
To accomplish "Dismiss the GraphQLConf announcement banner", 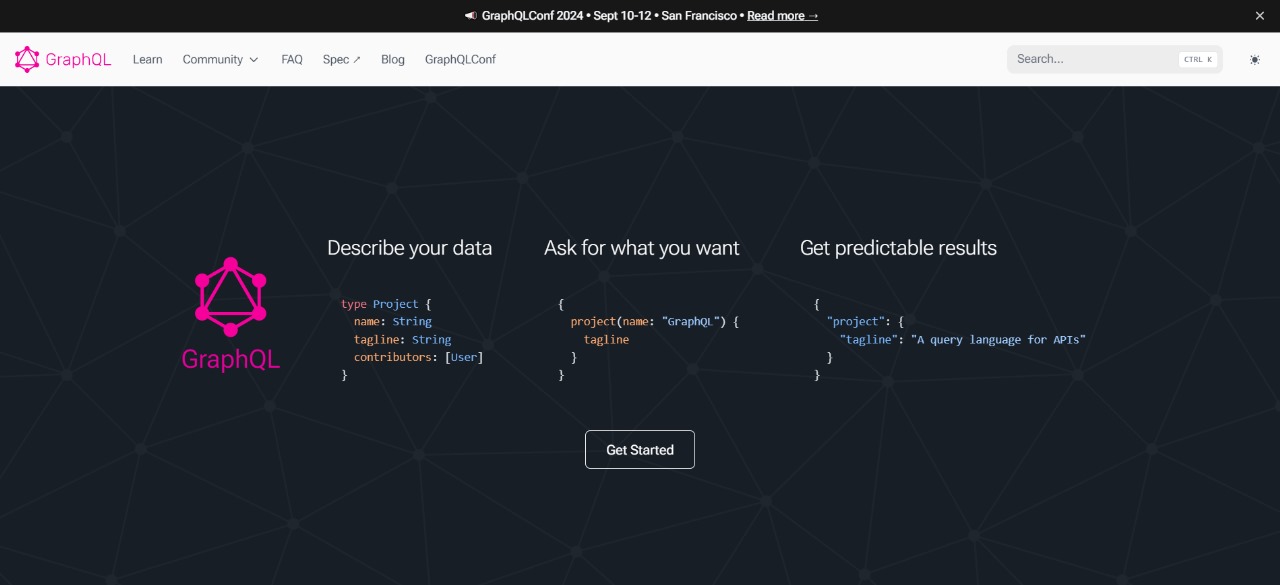I will click(1259, 16).
